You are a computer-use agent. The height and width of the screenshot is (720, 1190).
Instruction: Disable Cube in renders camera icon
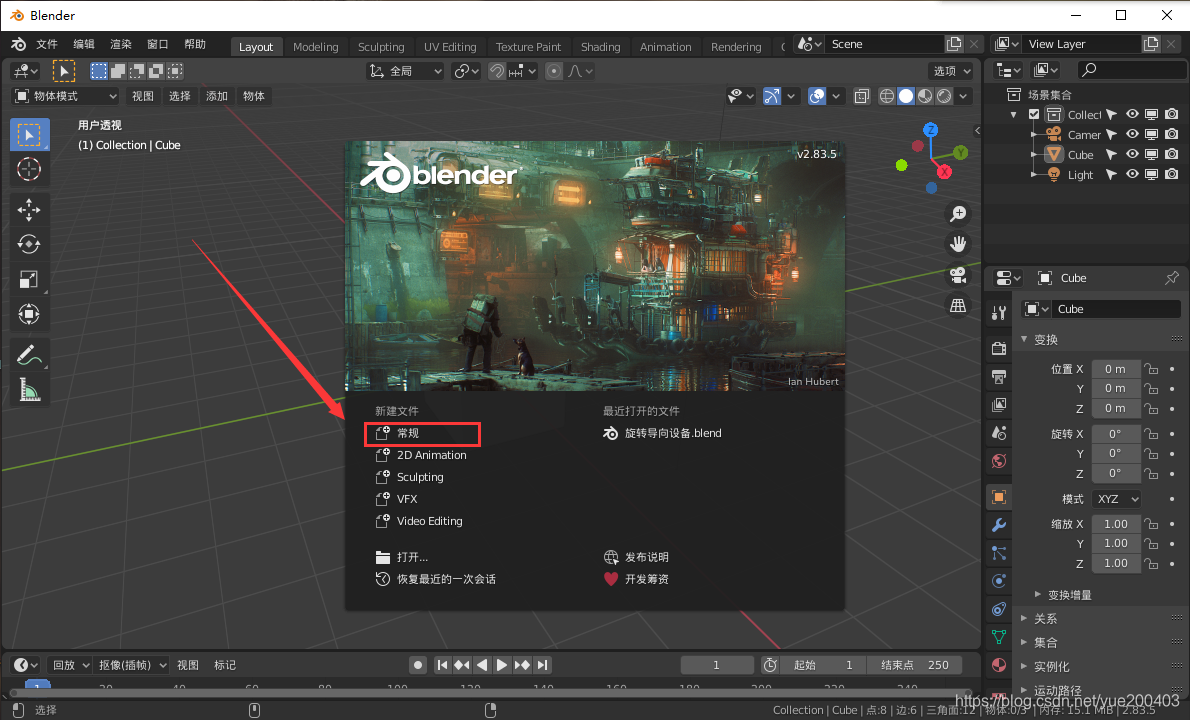(1172, 154)
